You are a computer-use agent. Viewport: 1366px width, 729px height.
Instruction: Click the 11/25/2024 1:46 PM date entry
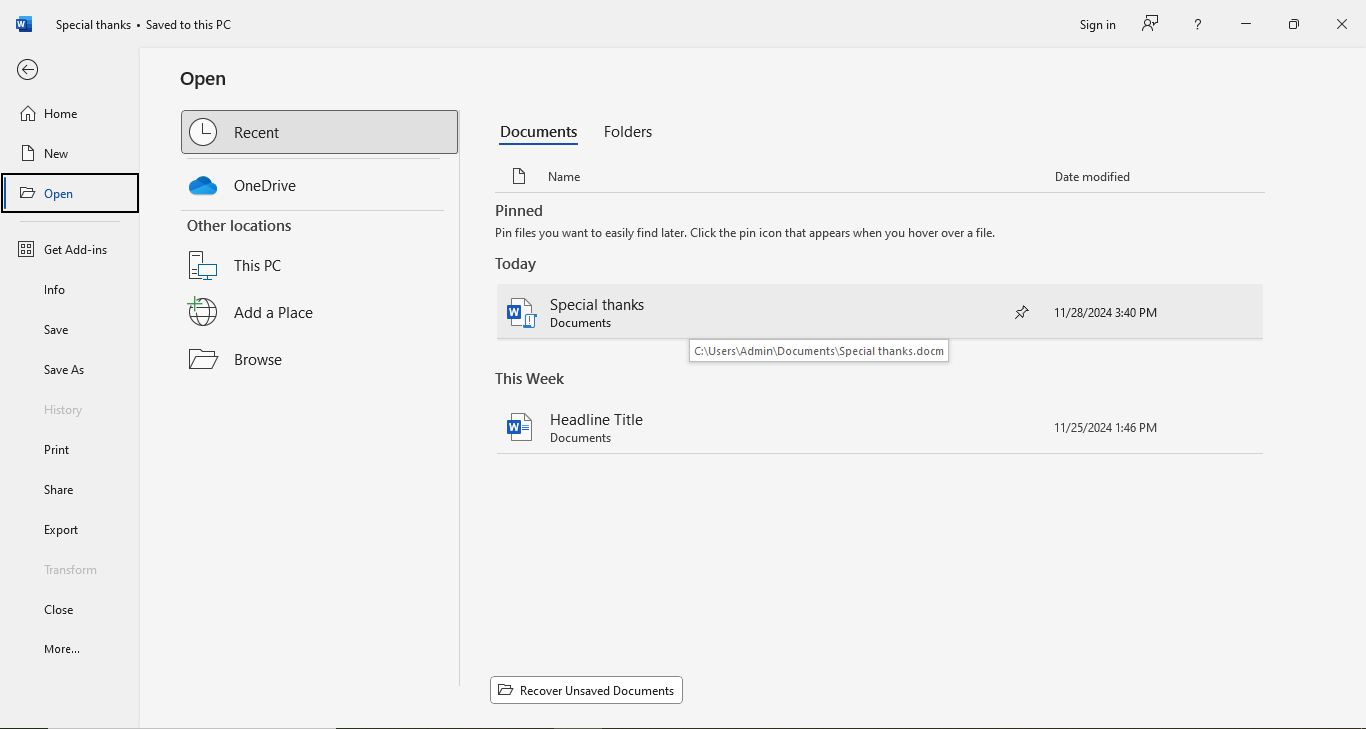click(x=1105, y=428)
